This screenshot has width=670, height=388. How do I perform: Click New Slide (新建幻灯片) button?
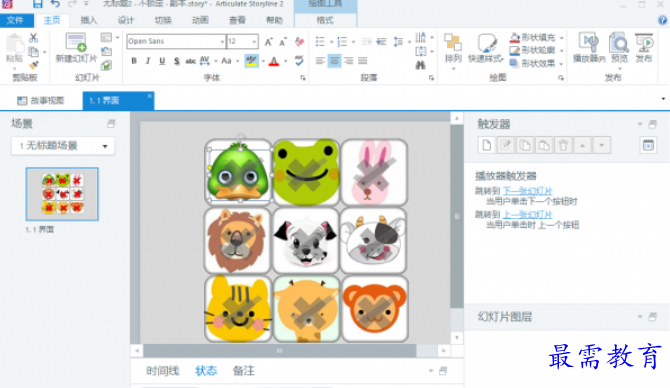point(76,48)
